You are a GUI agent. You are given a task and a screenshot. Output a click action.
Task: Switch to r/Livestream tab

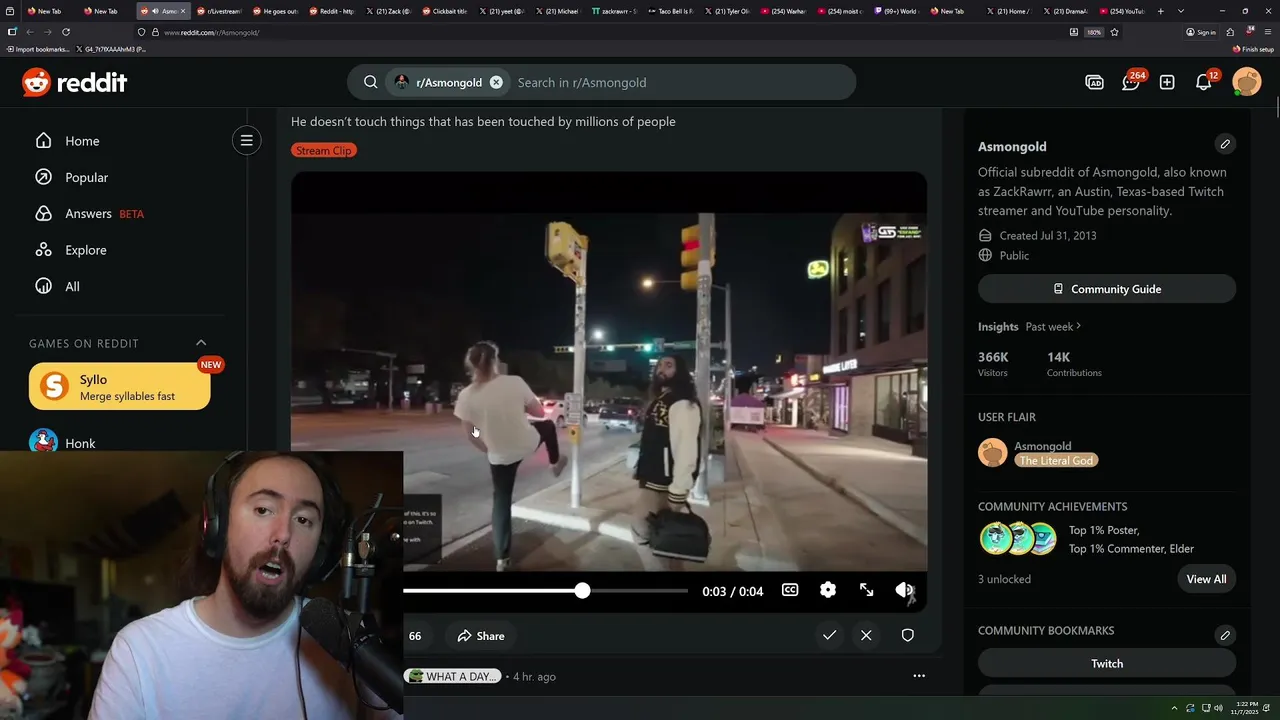(x=219, y=11)
